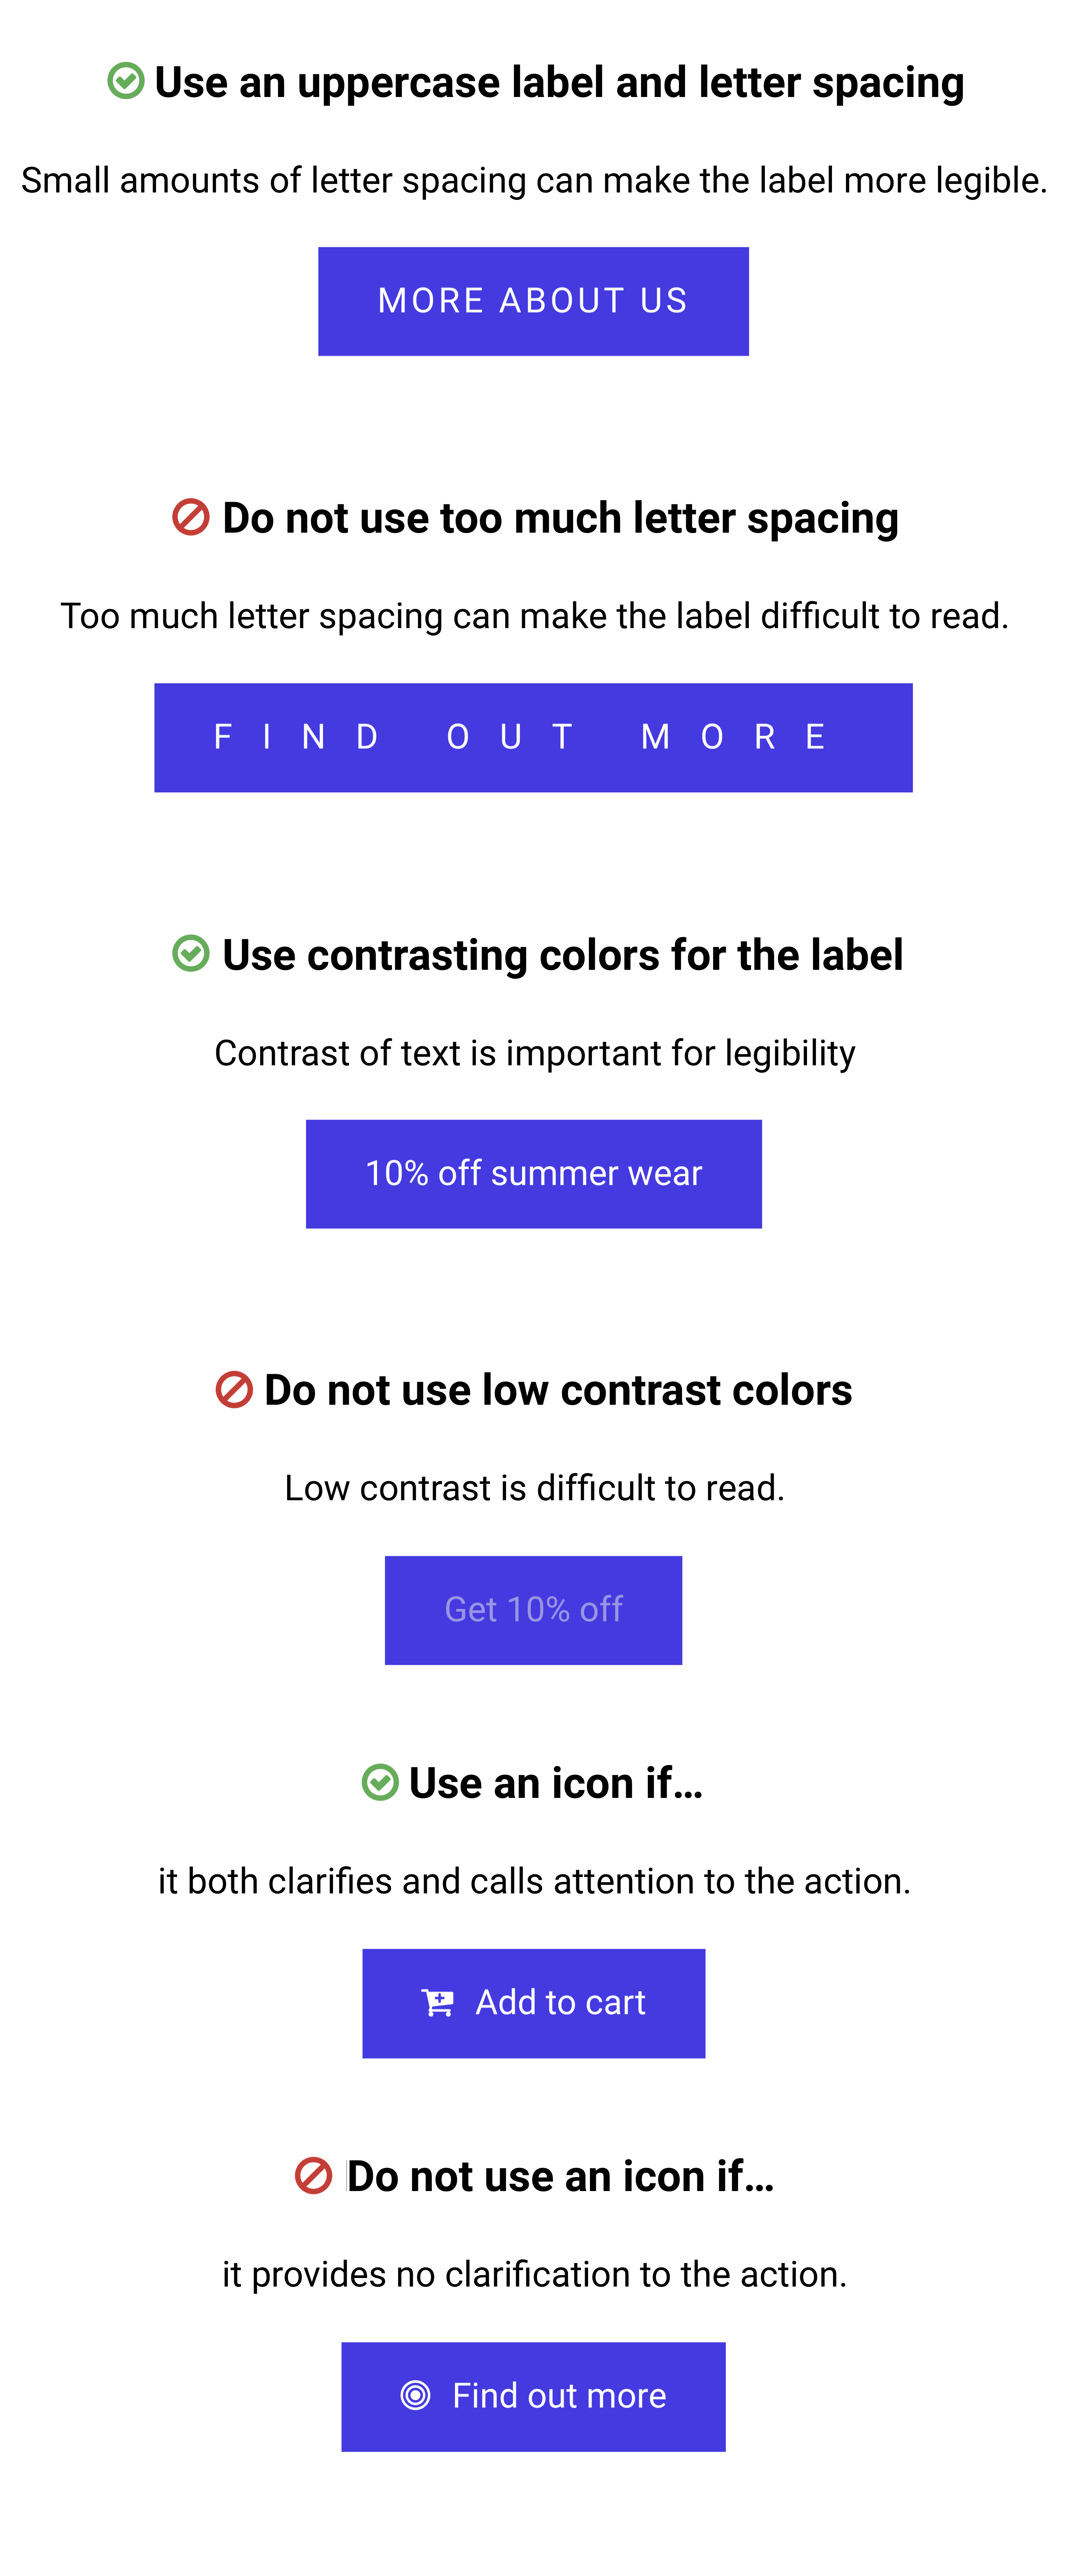Click heading 'Use contrasting colors for the label'
This screenshot has width=1074, height=2576.
tap(562, 954)
